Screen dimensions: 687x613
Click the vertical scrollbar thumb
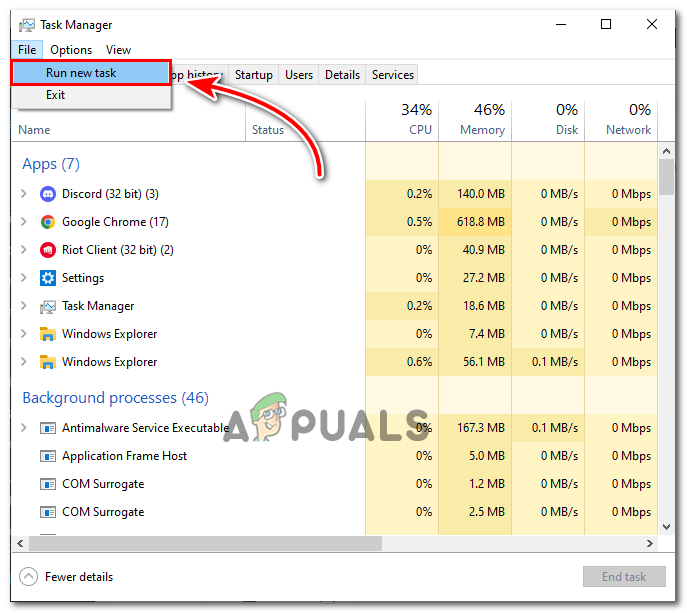666,177
